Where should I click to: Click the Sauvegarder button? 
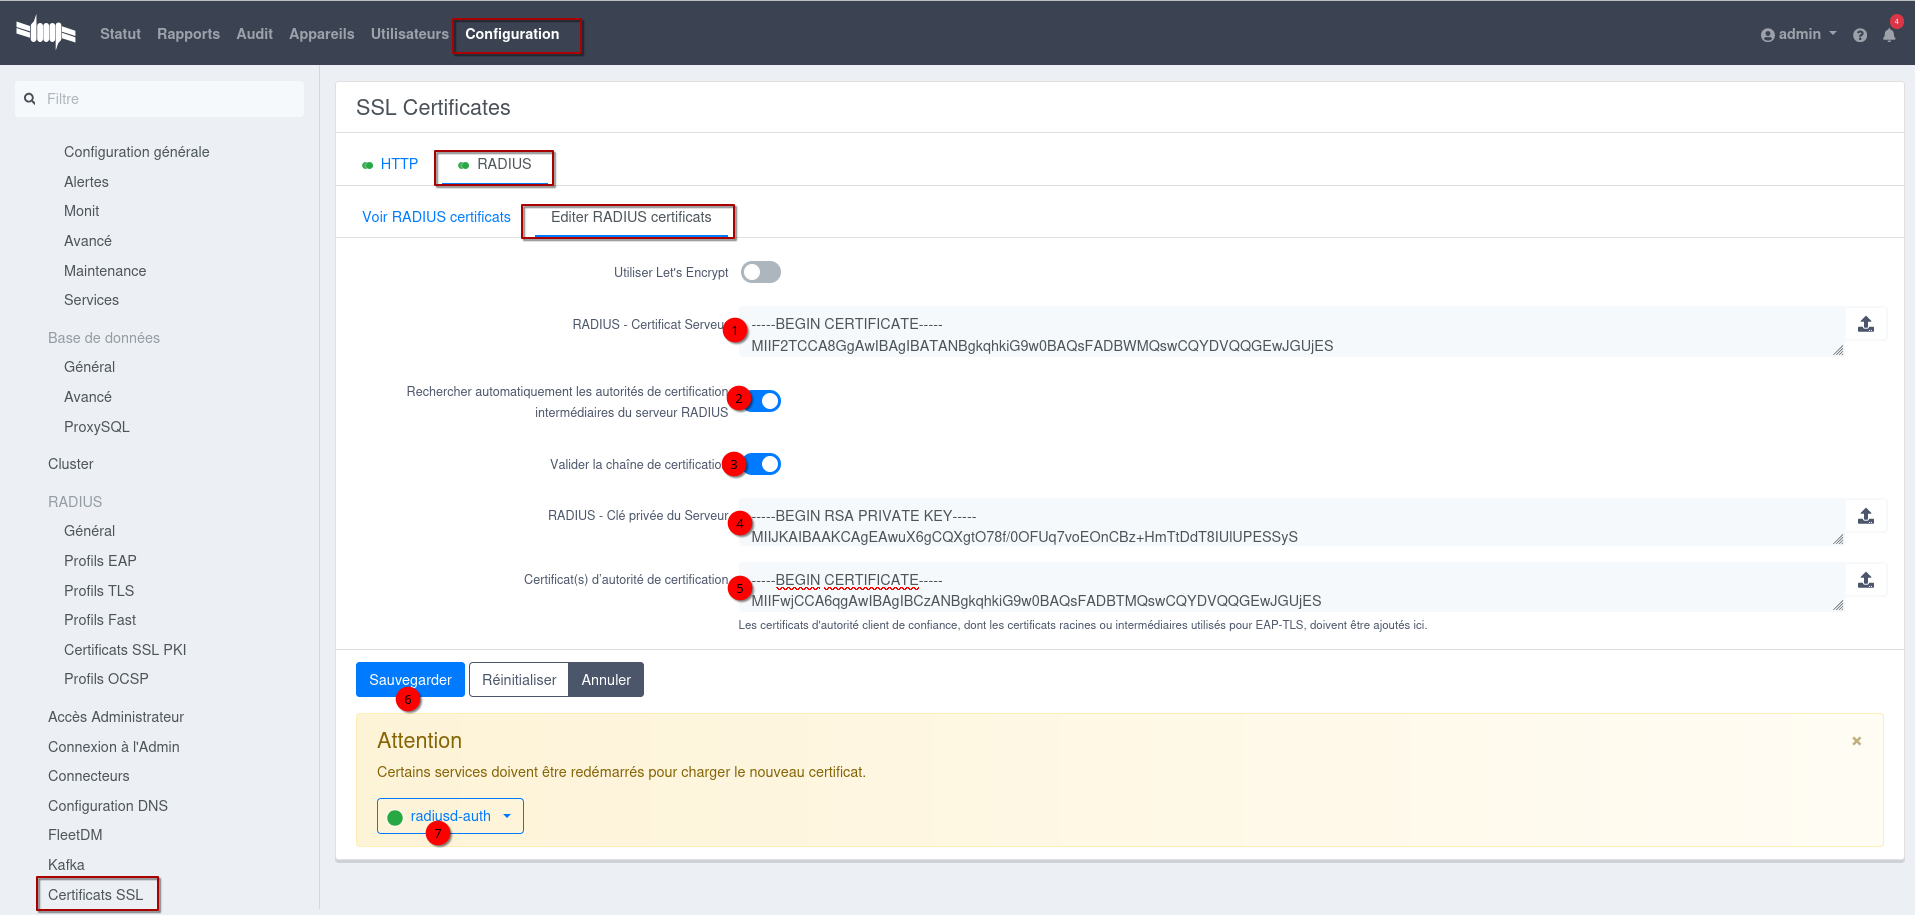coord(410,680)
